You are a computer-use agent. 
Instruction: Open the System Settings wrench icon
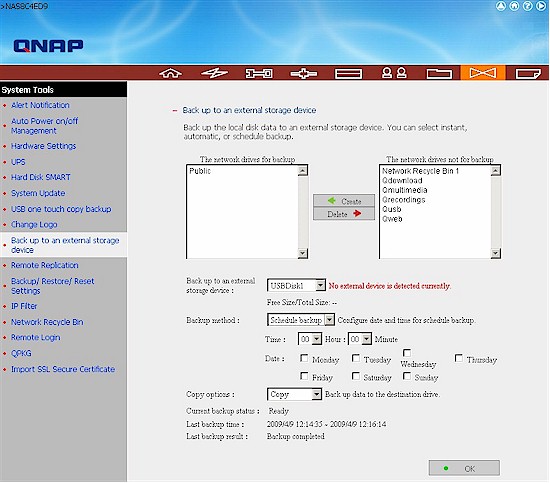pyautogui.click(x=259, y=73)
